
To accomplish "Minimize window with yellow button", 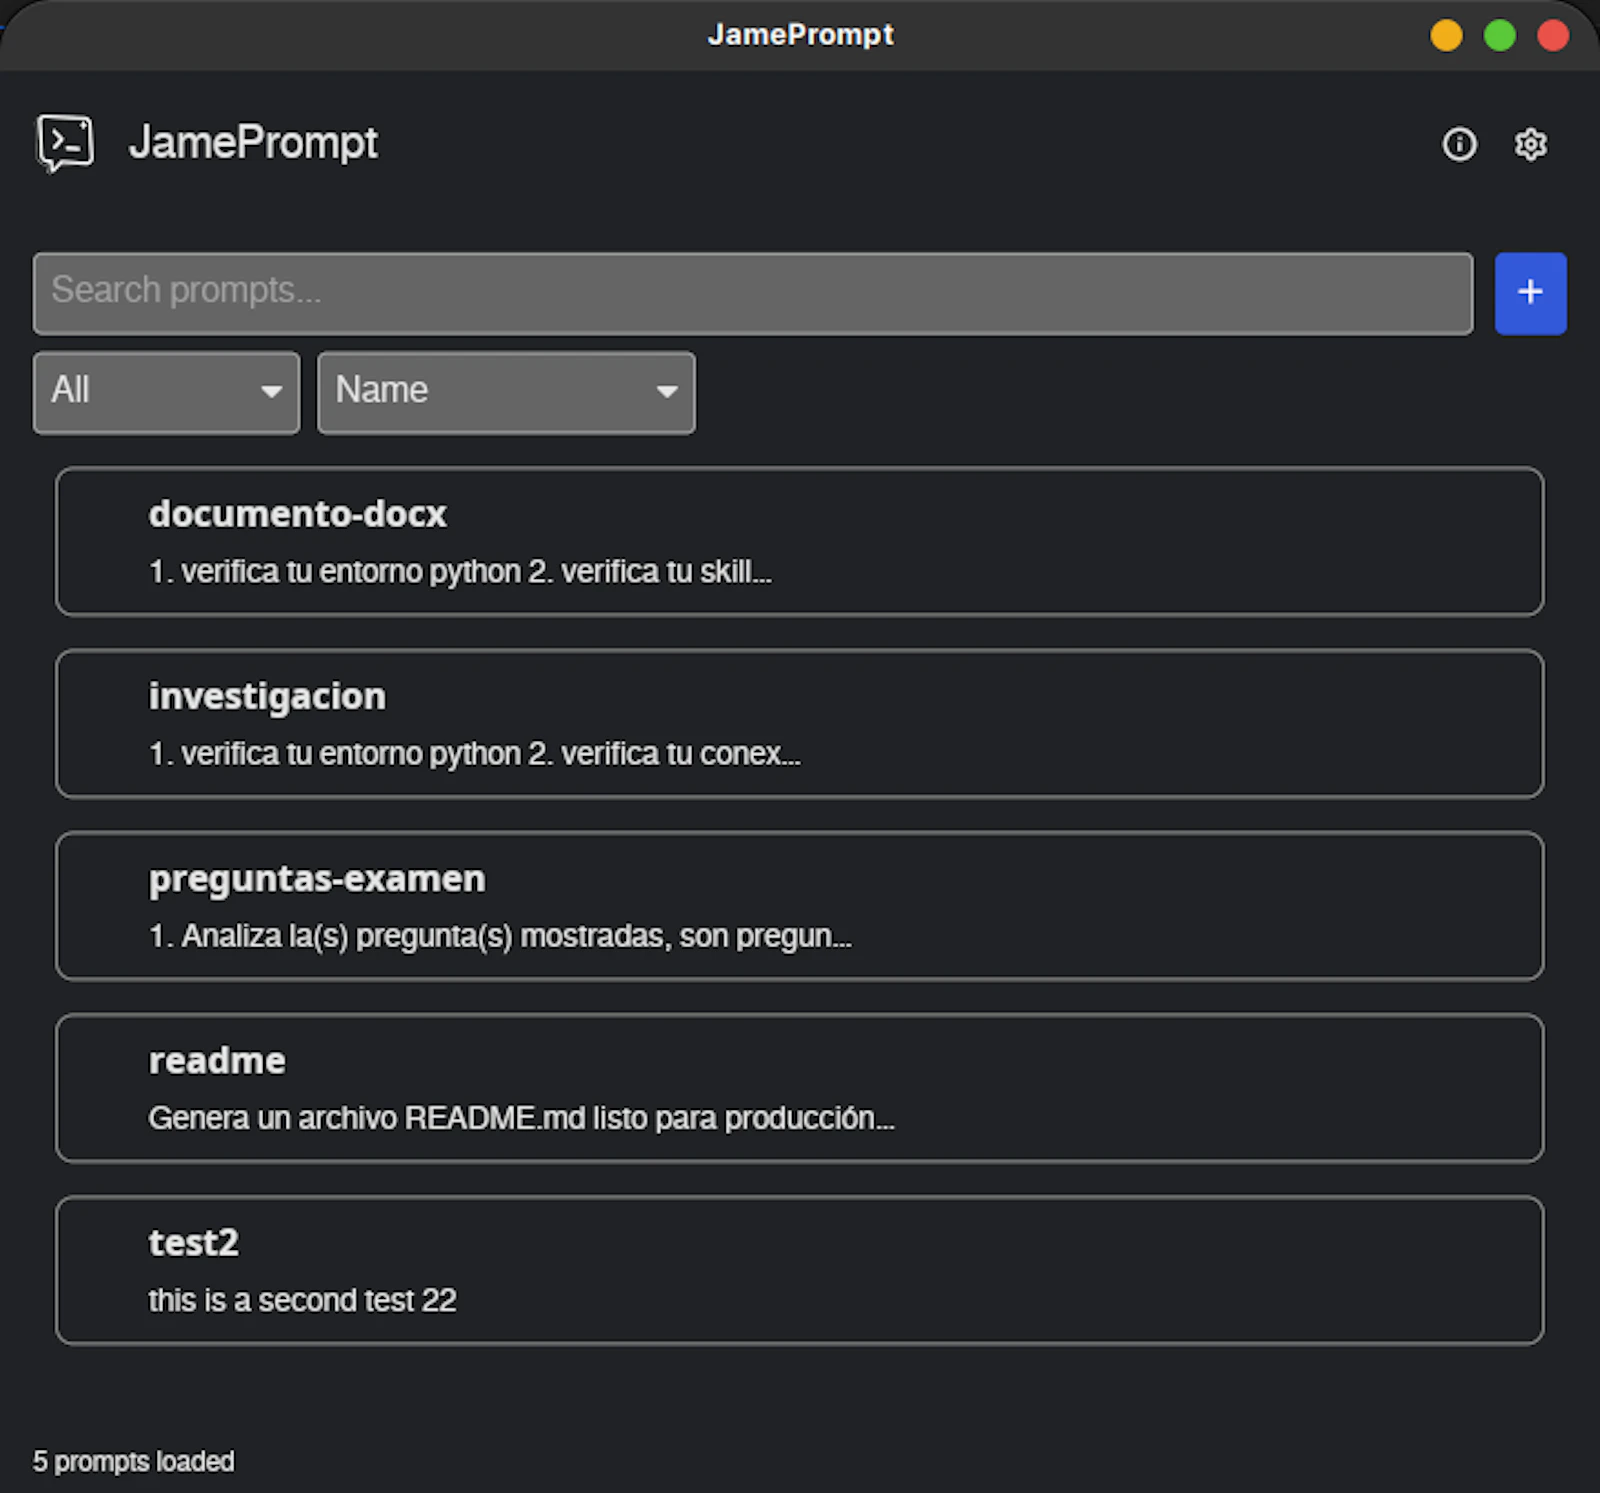I will pos(1446,35).
